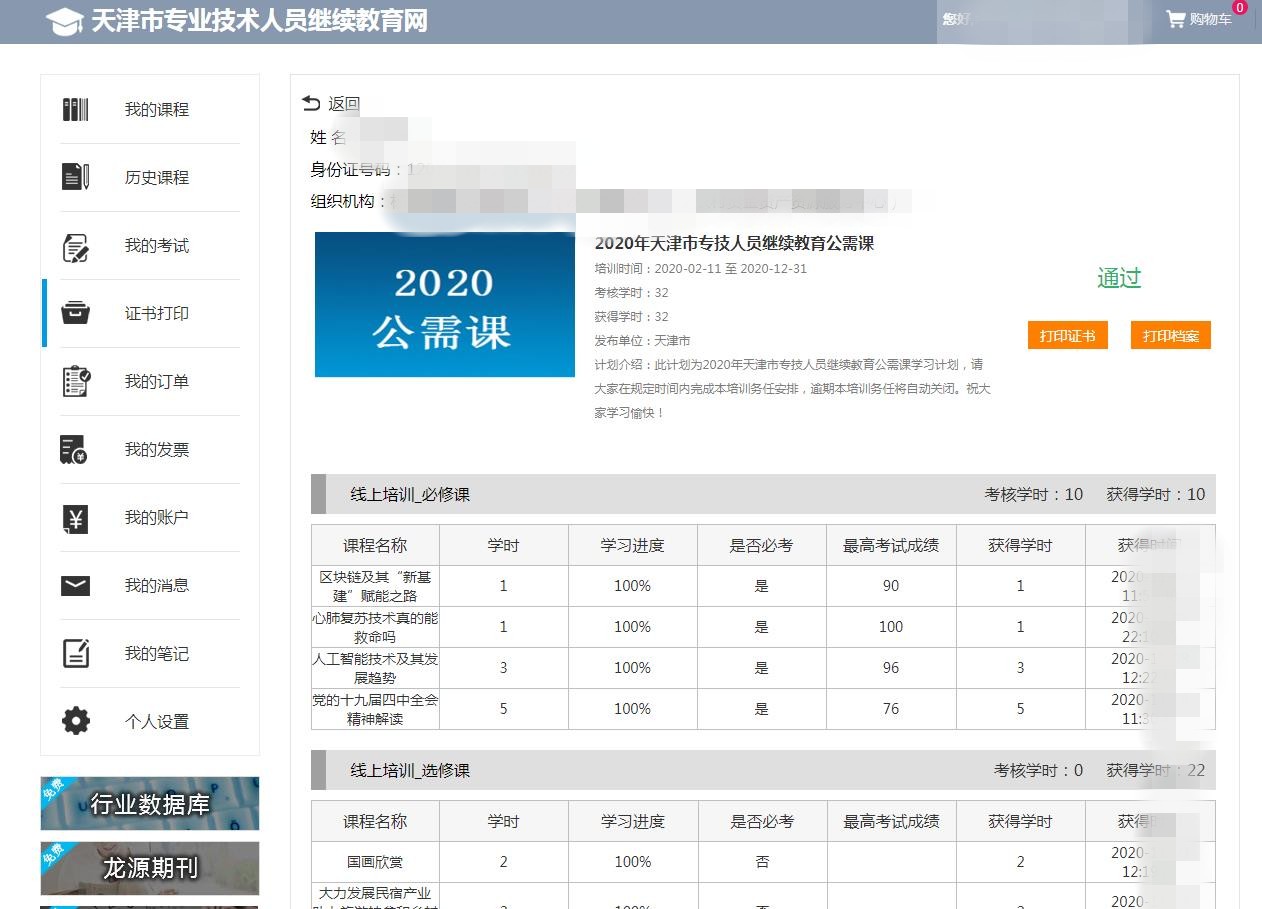Click the 2020年天津市专技人员继续教育公需课 title
This screenshot has width=1262, height=909.
click(734, 244)
